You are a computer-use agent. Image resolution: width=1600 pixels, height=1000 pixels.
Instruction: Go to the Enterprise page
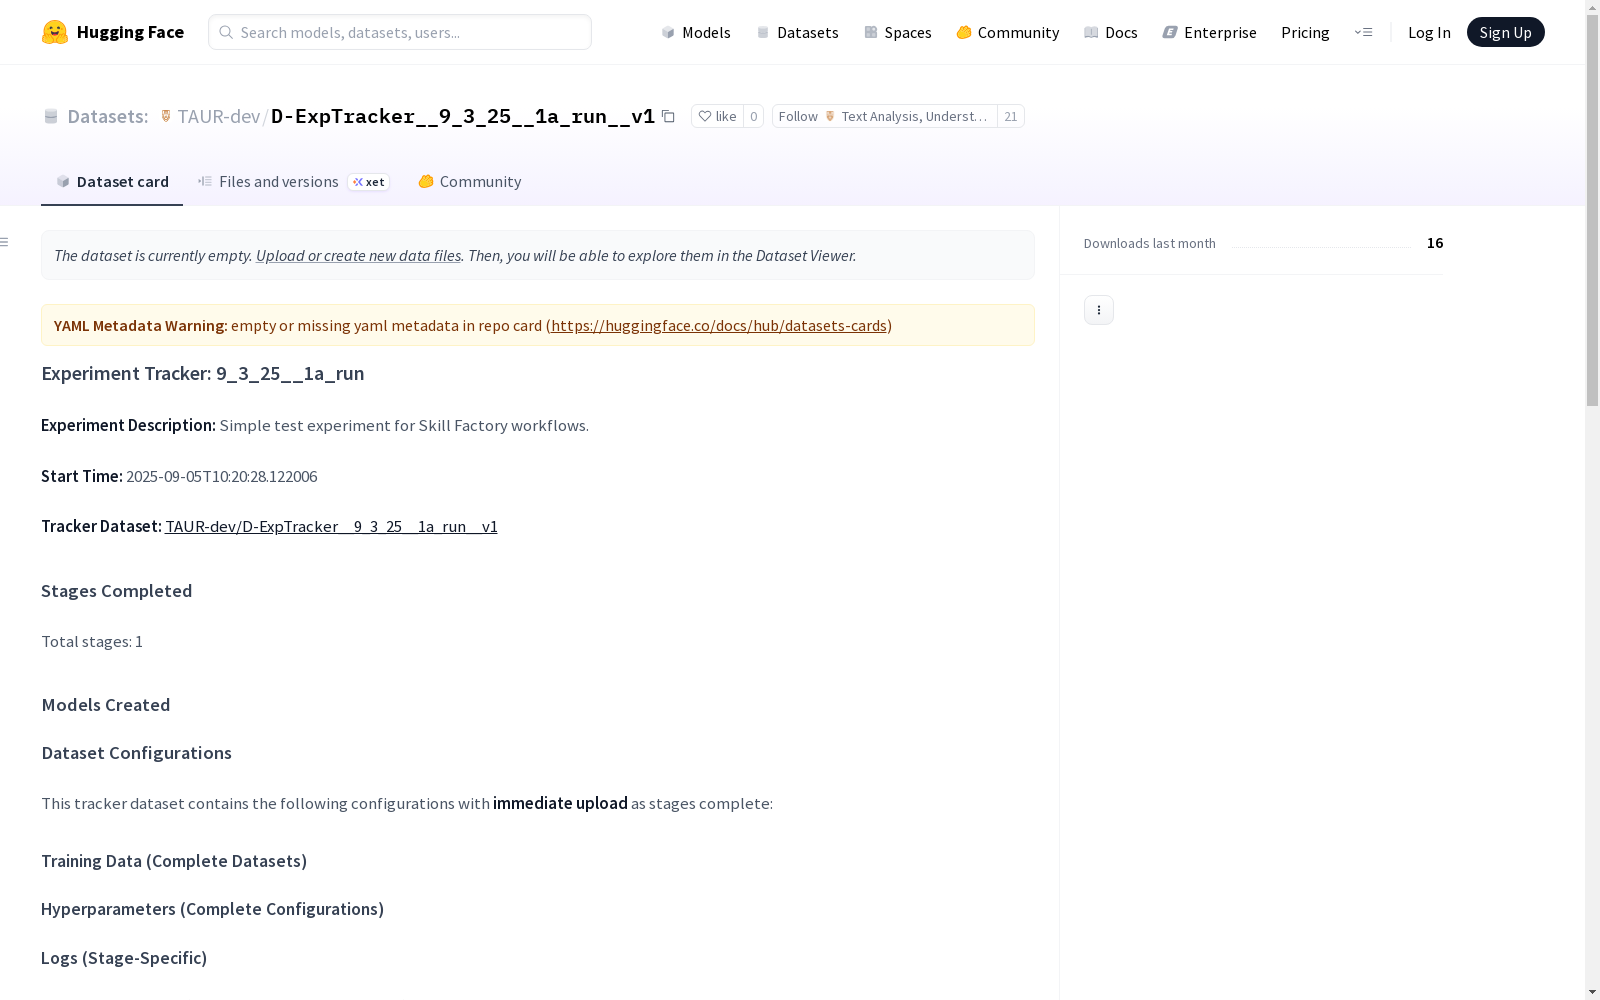[x=1209, y=32]
